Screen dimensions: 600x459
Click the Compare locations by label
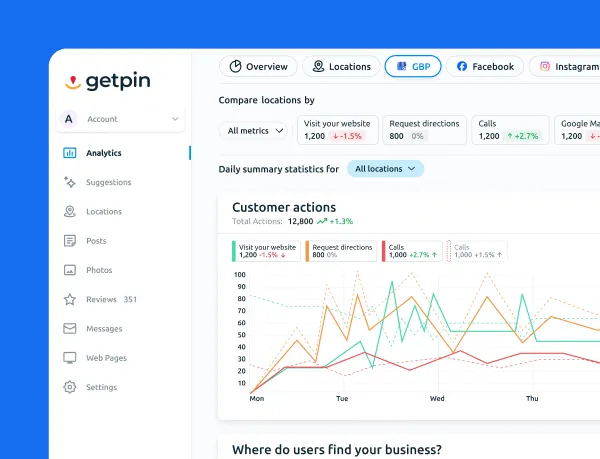click(266, 100)
